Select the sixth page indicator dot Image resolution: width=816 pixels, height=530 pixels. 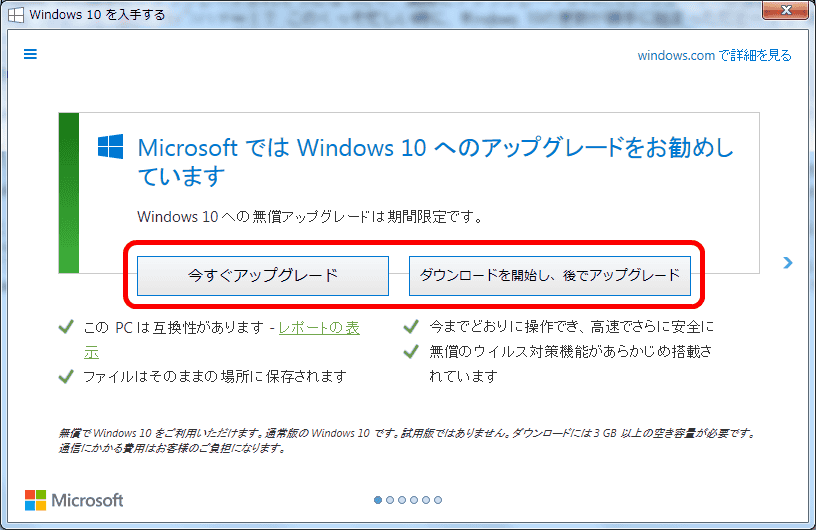click(x=438, y=500)
